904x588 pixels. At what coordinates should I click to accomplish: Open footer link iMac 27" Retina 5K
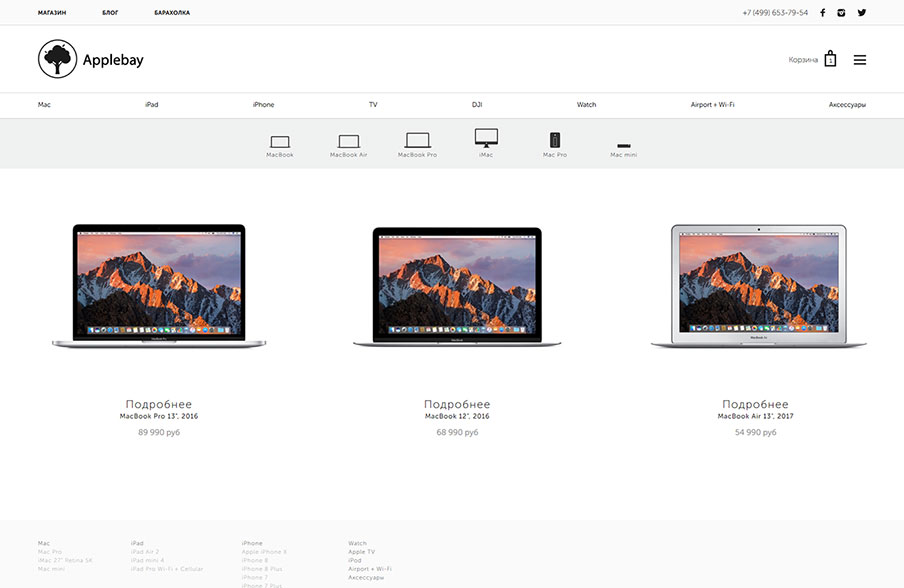click(x=65, y=560)
